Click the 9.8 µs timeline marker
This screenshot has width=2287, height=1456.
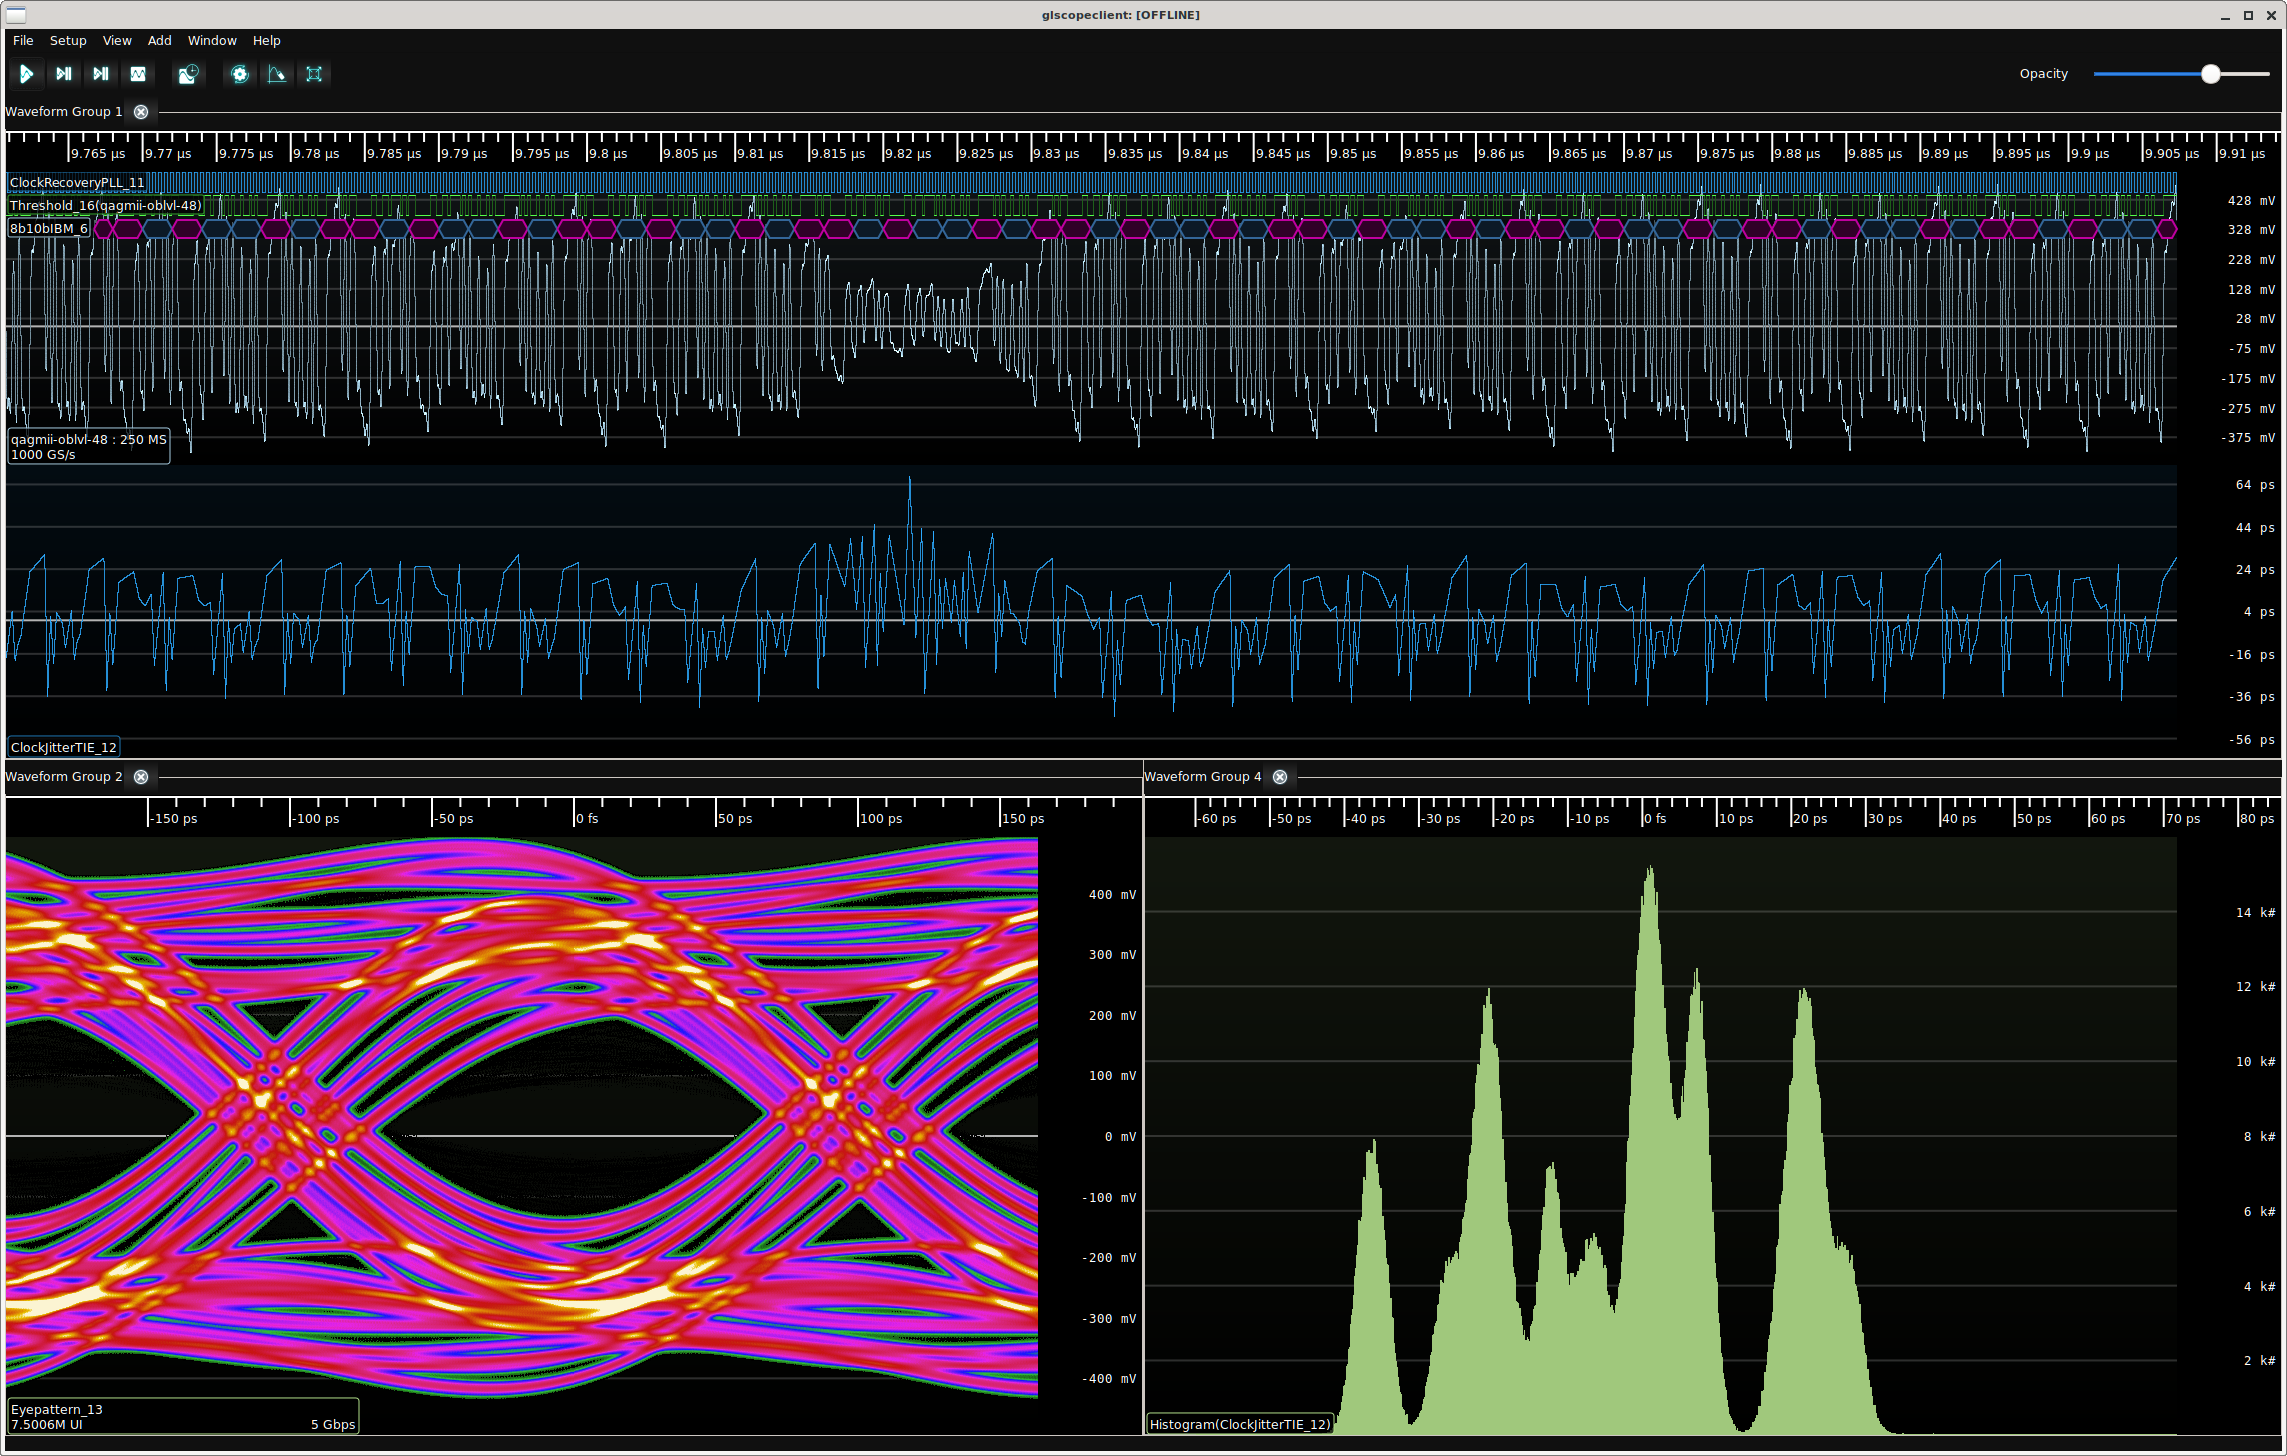coord(608,154)
